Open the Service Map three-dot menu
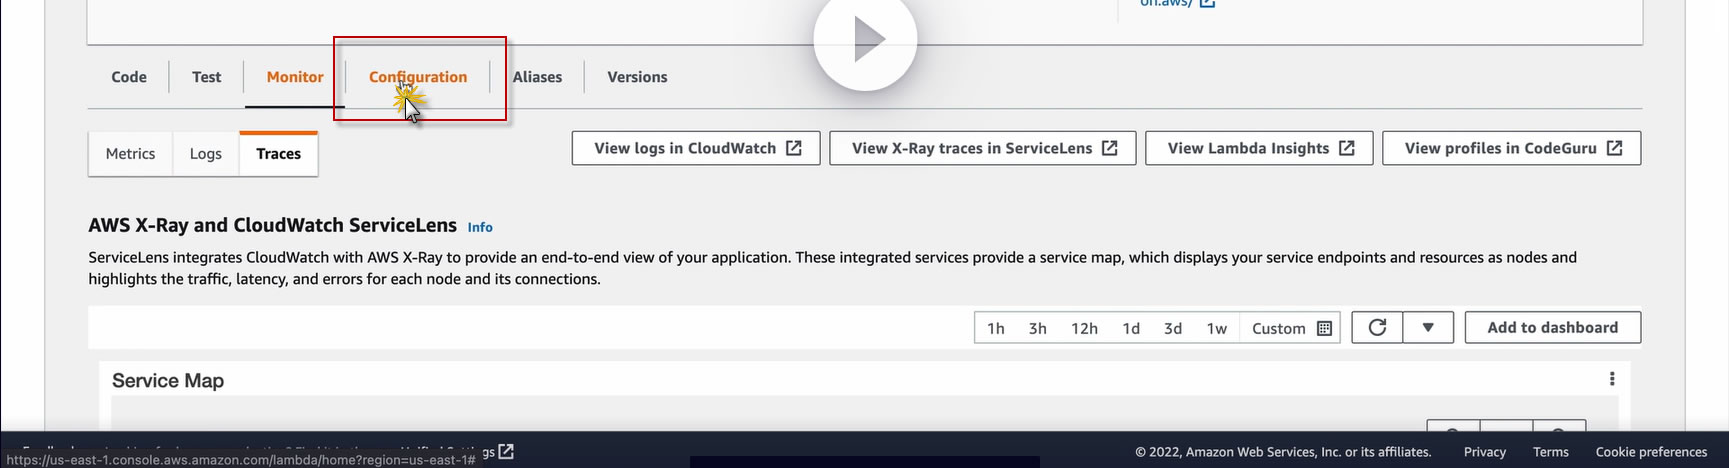The image size is (1729, 468). coord(1611,379)
